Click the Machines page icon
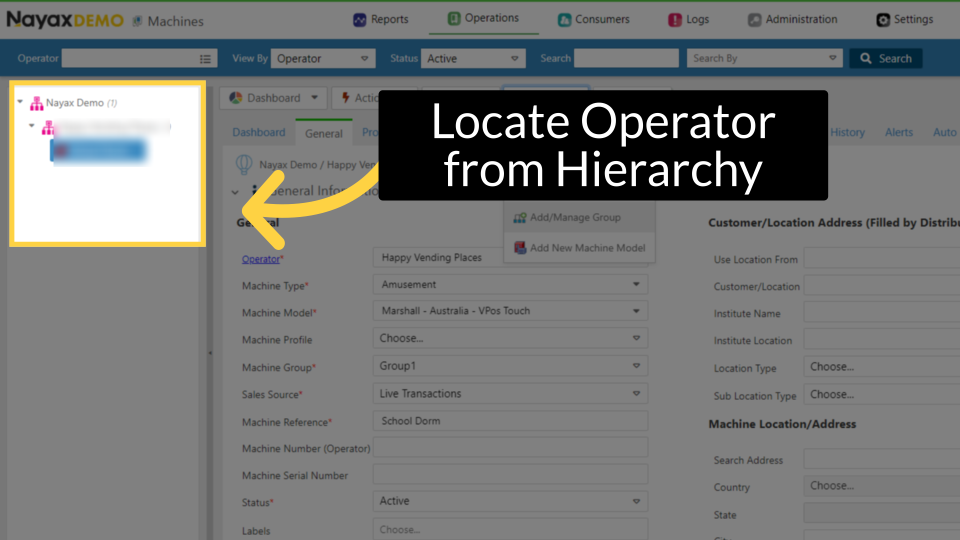The width and height of the screenshot is (960, 540). point(138,21)
